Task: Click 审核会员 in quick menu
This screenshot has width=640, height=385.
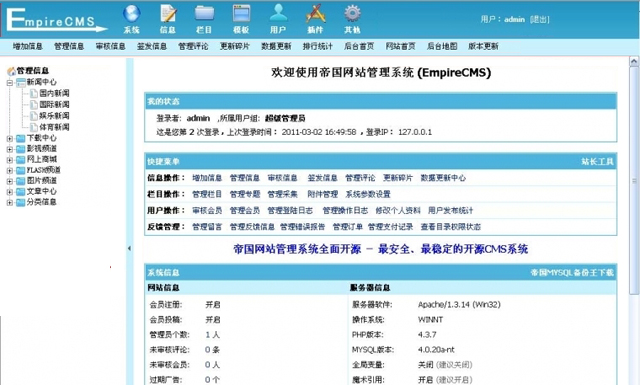Action: [207, 211]
